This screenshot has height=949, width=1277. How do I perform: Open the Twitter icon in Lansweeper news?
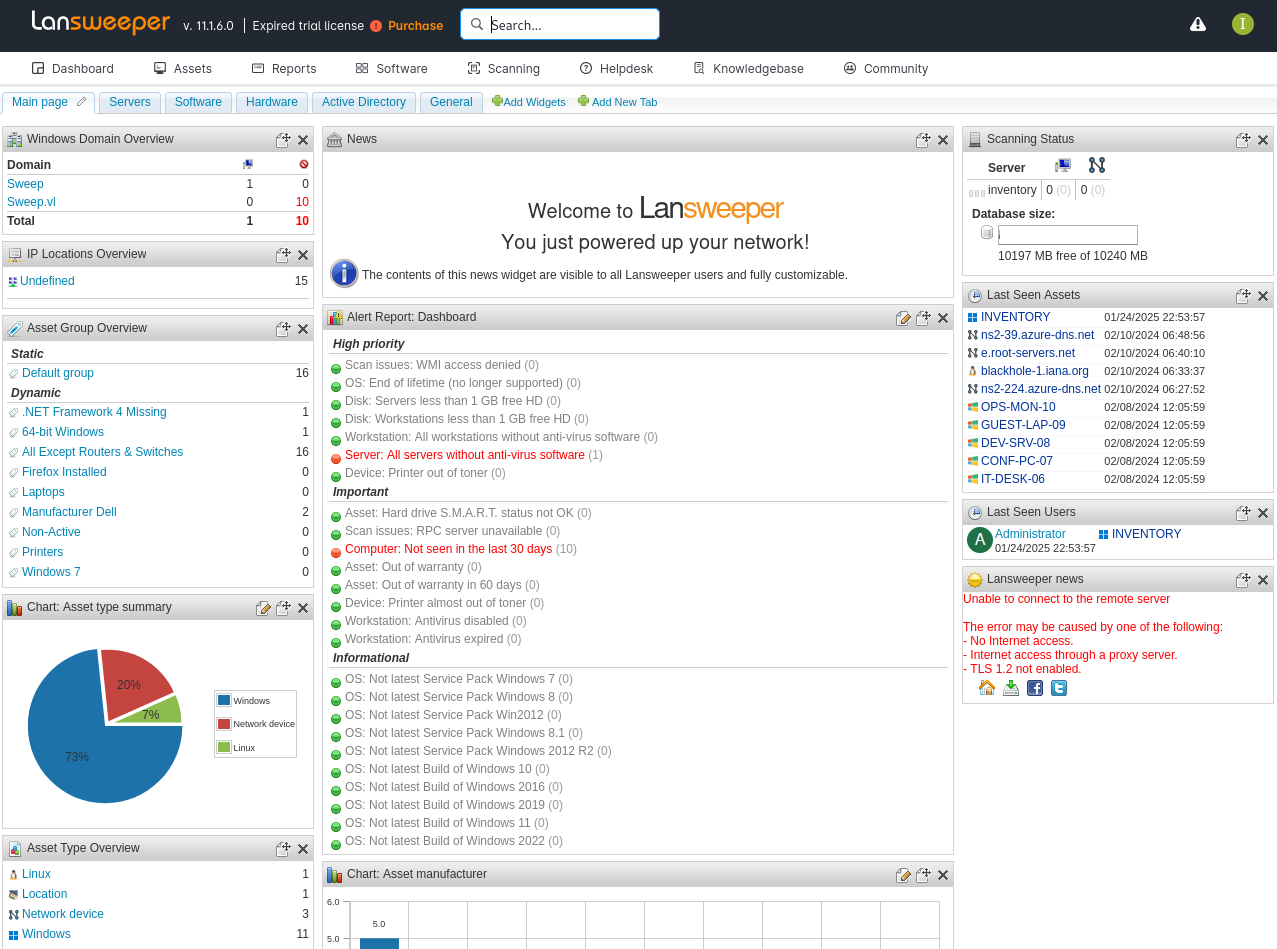tap(1059, 688)
